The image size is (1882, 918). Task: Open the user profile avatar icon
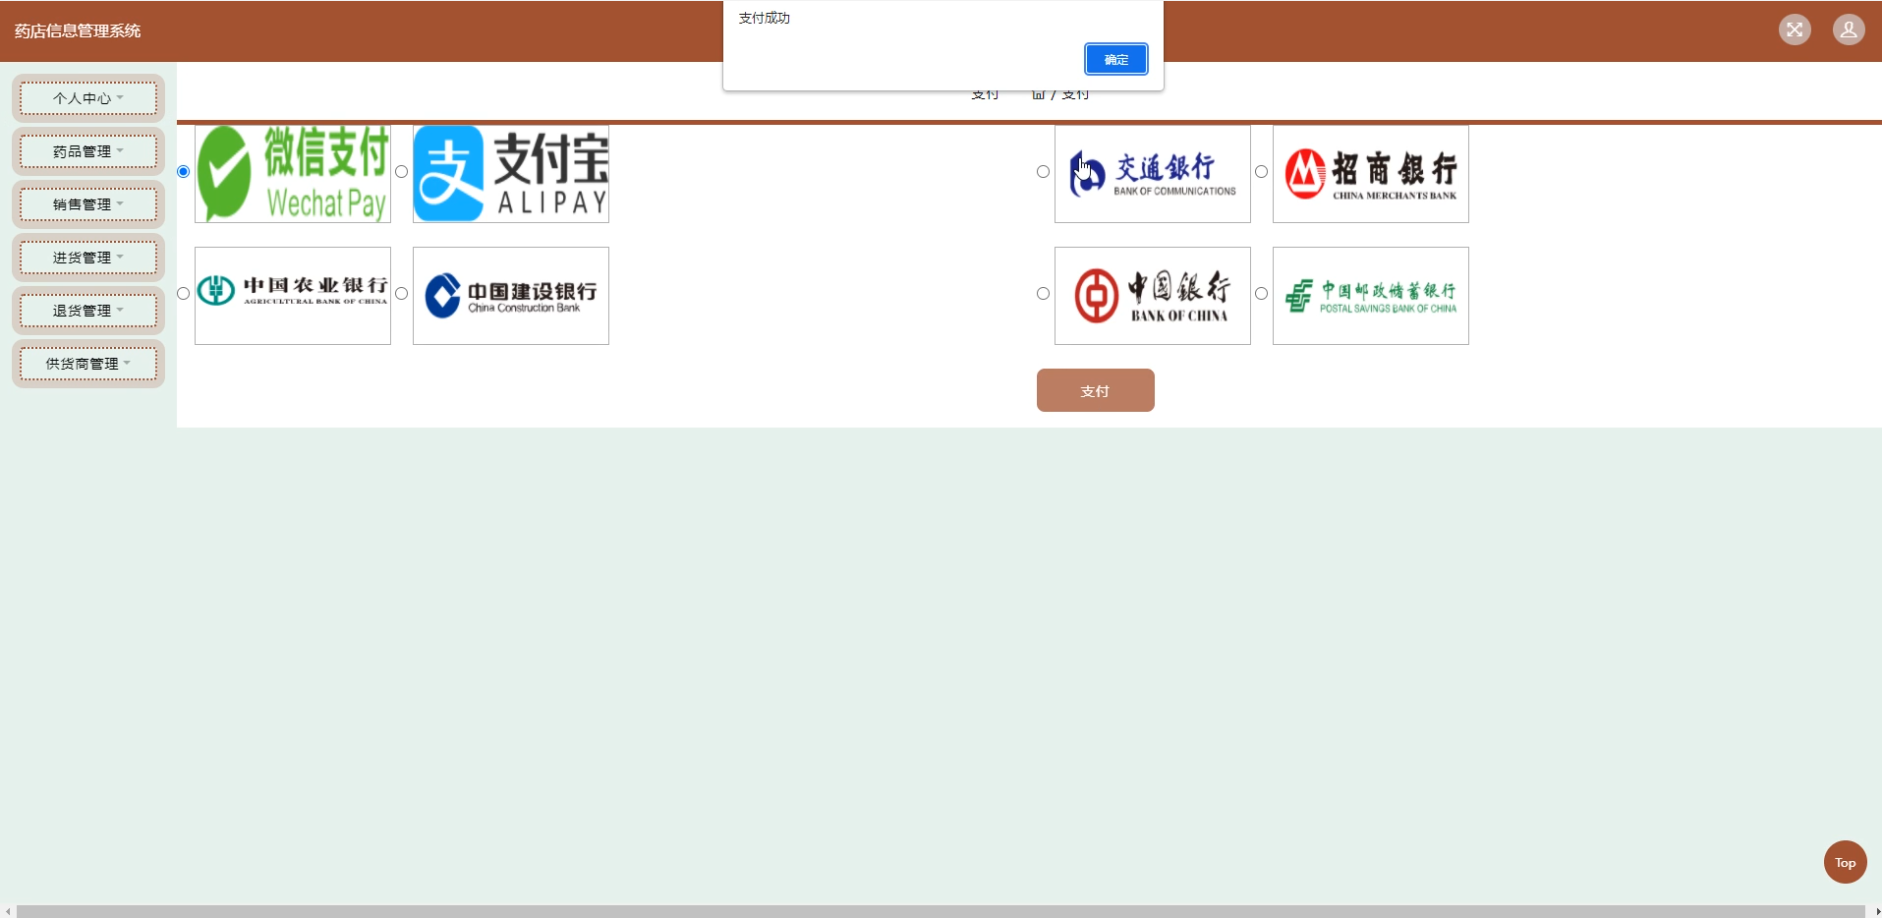(x=1848, y=30)
